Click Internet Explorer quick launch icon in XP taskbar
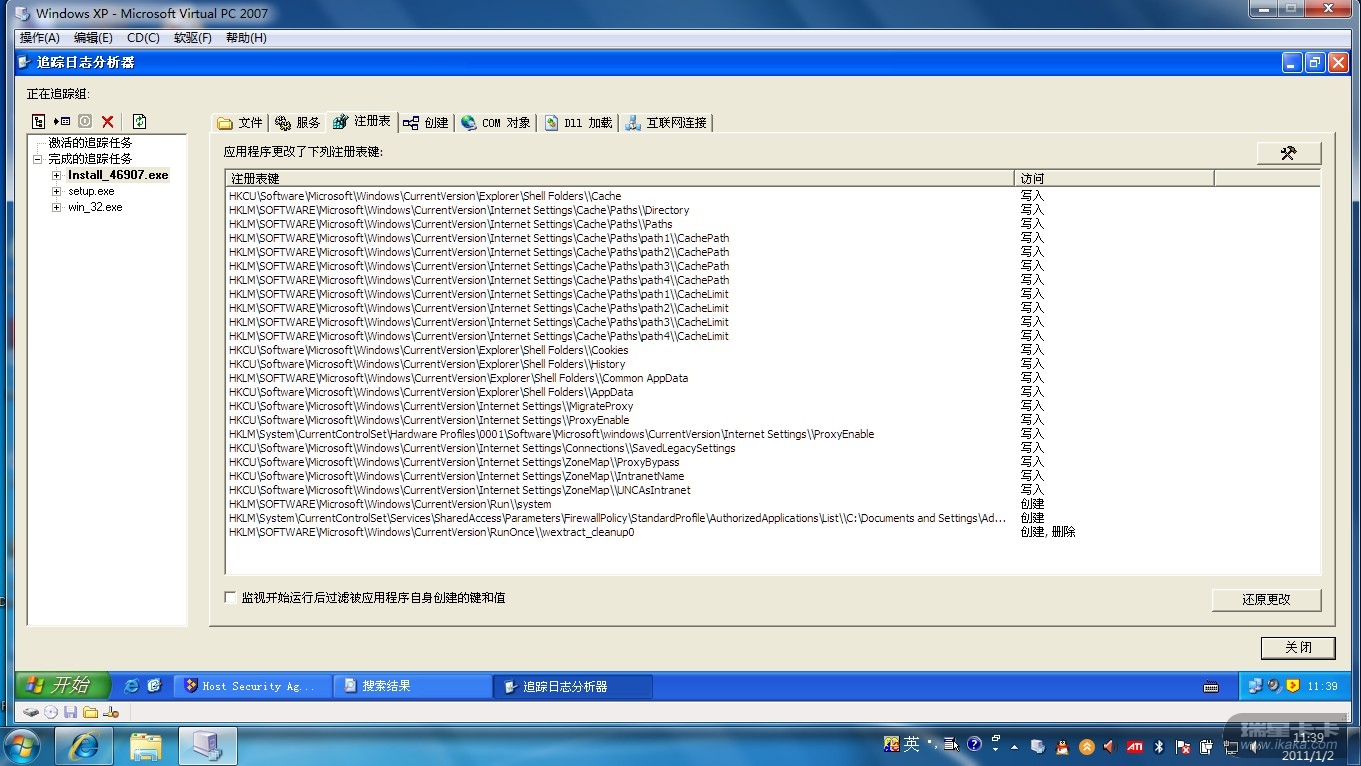Viewport: 1361px width, 766px height. 131,686
